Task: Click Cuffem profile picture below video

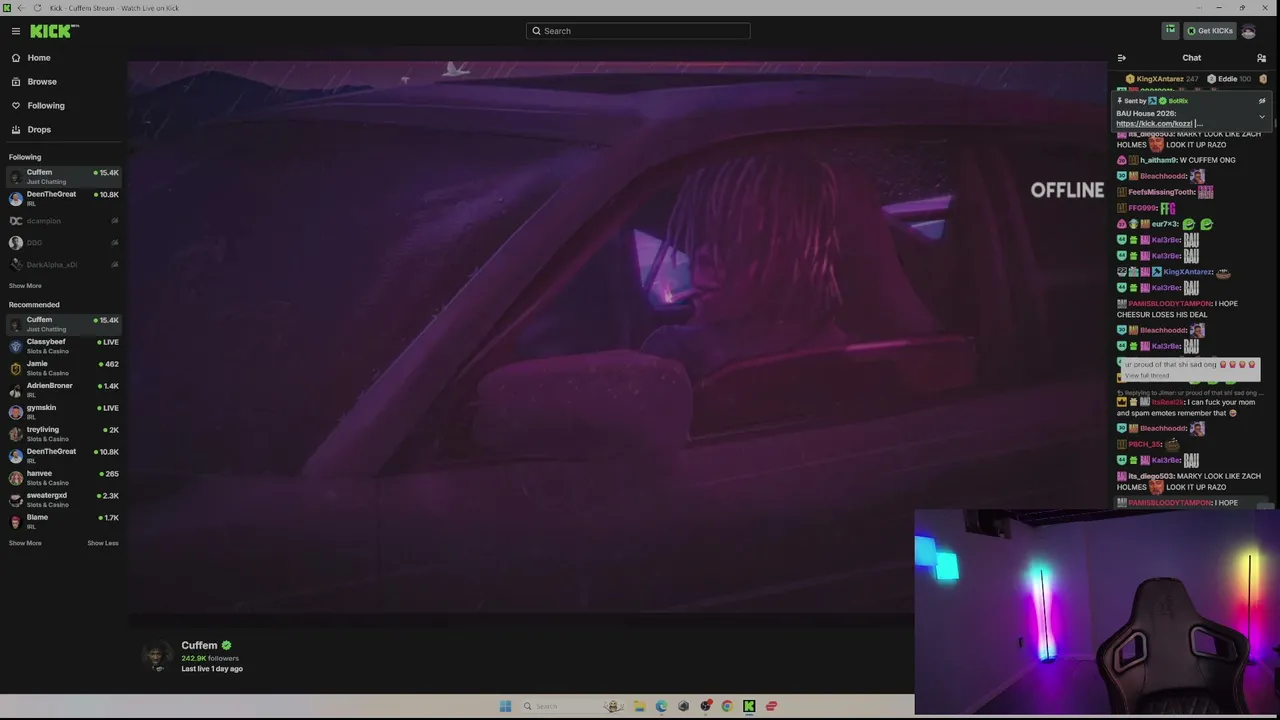Action: tap(157, 656)
